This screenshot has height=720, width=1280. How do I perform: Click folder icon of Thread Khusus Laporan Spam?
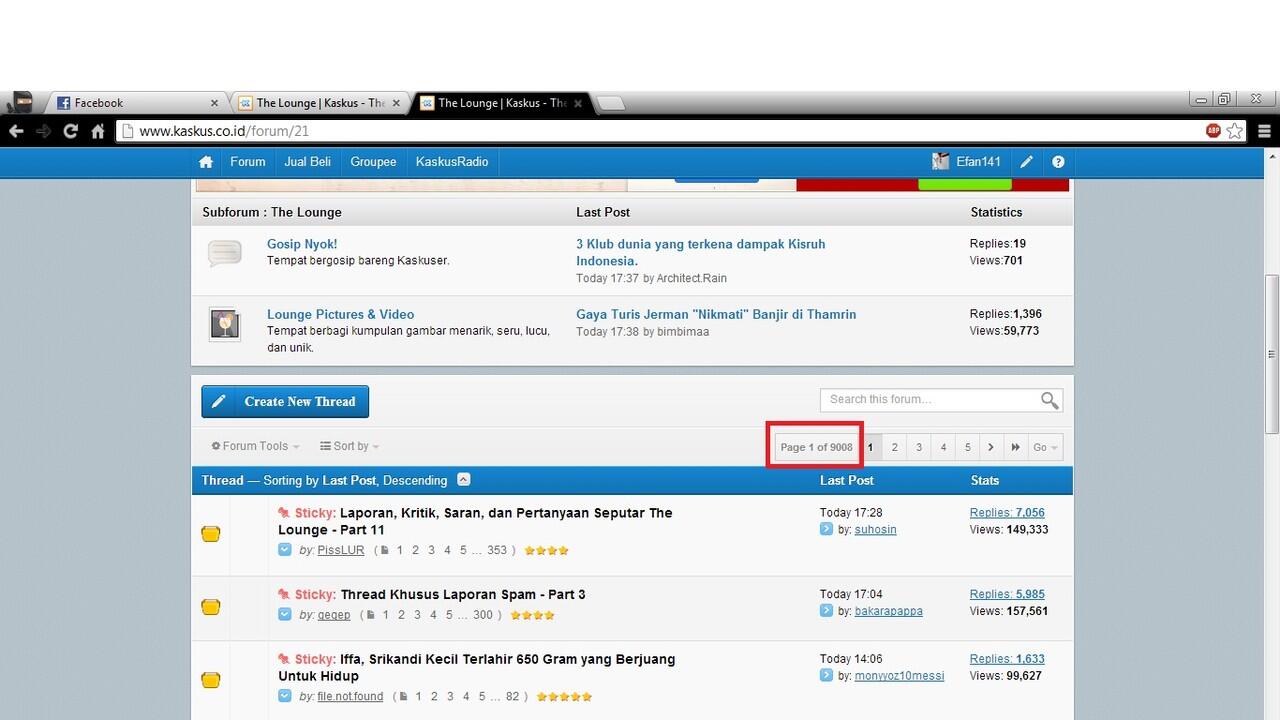pos(210,606)
